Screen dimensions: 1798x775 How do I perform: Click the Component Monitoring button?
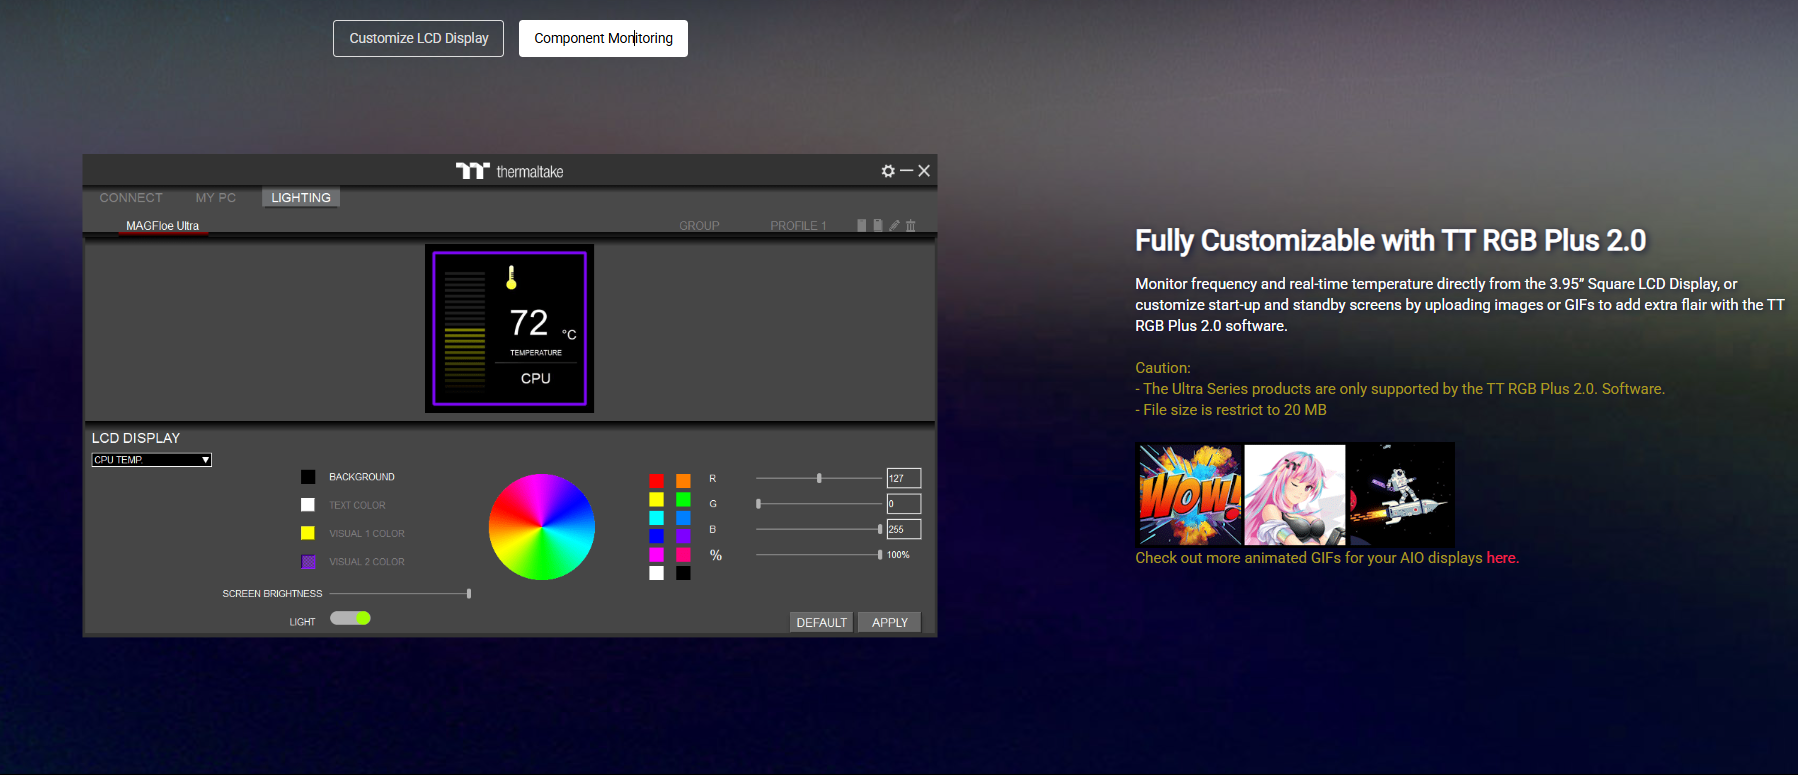pyautogui.click(x=603, y=38)
